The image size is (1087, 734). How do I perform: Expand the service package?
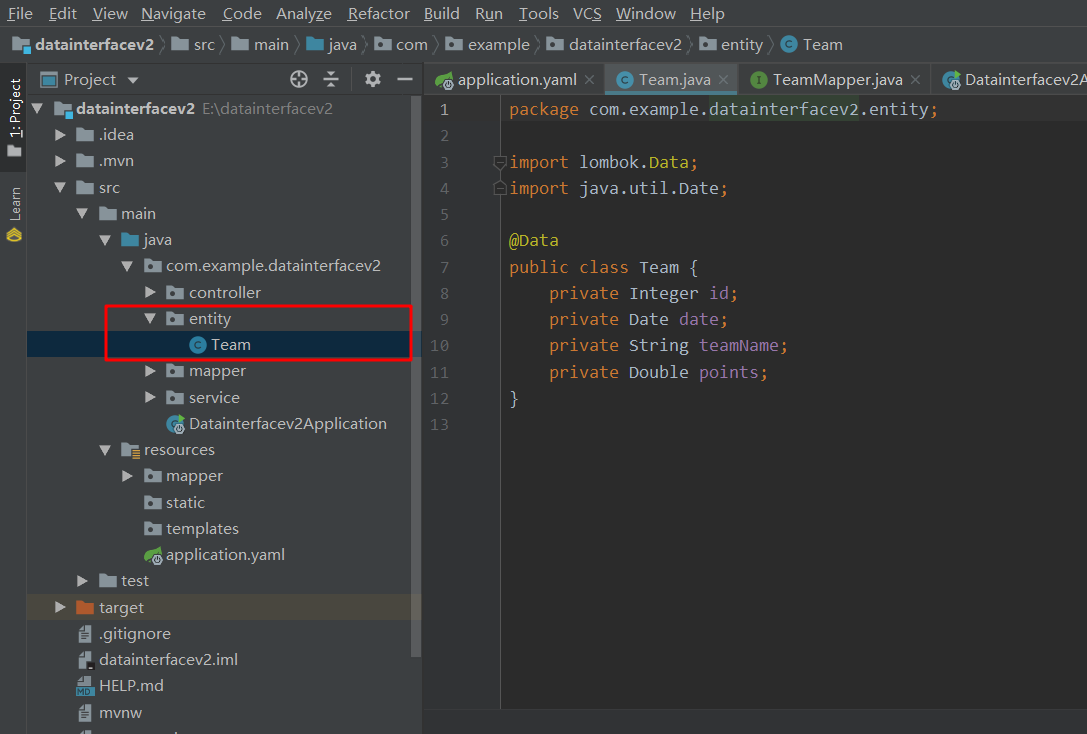pyautogui.click(x=150, y=398)
